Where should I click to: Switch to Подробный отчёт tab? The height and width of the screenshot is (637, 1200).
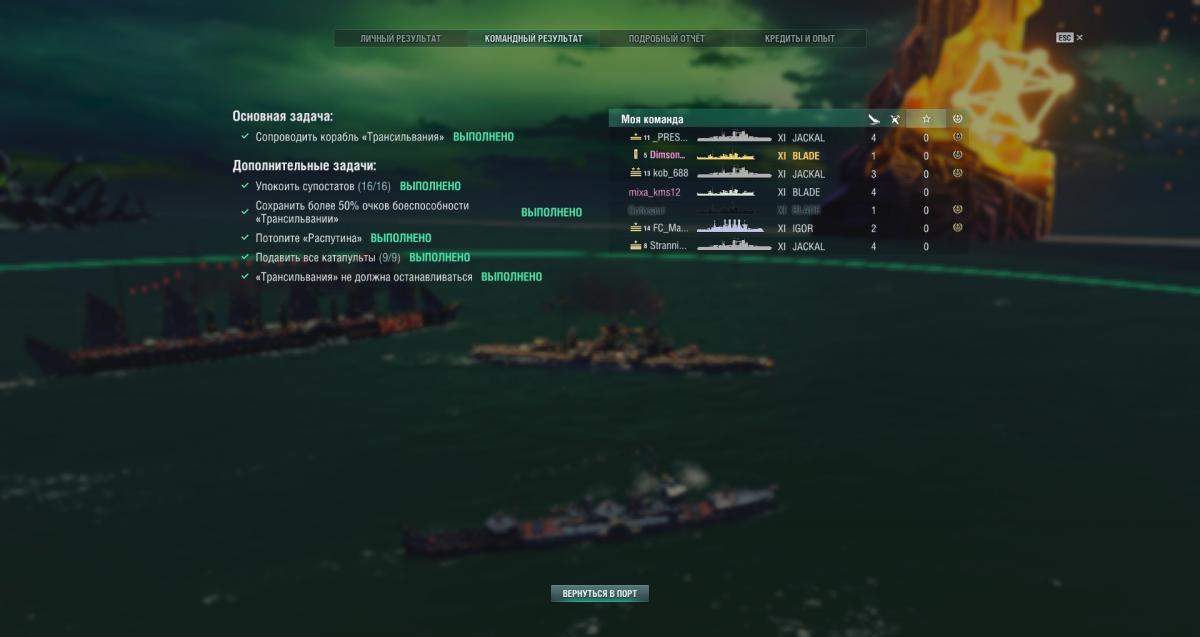pos(666,39)
